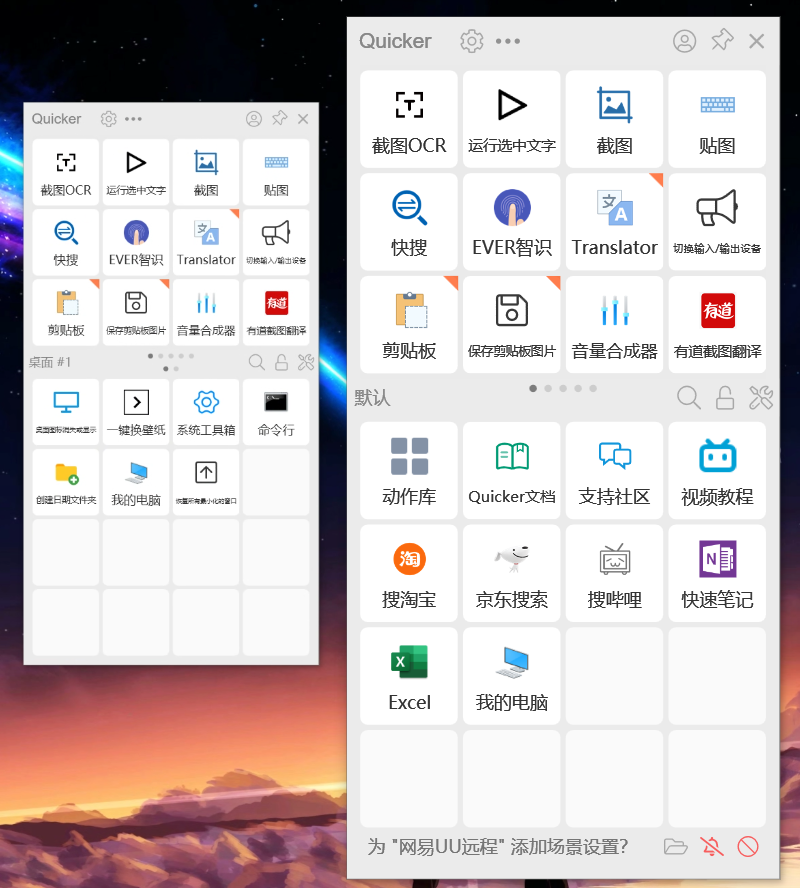Toggle the lock icon in the smaller Quicker panel
Viewport: 800px width, 888px height.
pos(281,362)
